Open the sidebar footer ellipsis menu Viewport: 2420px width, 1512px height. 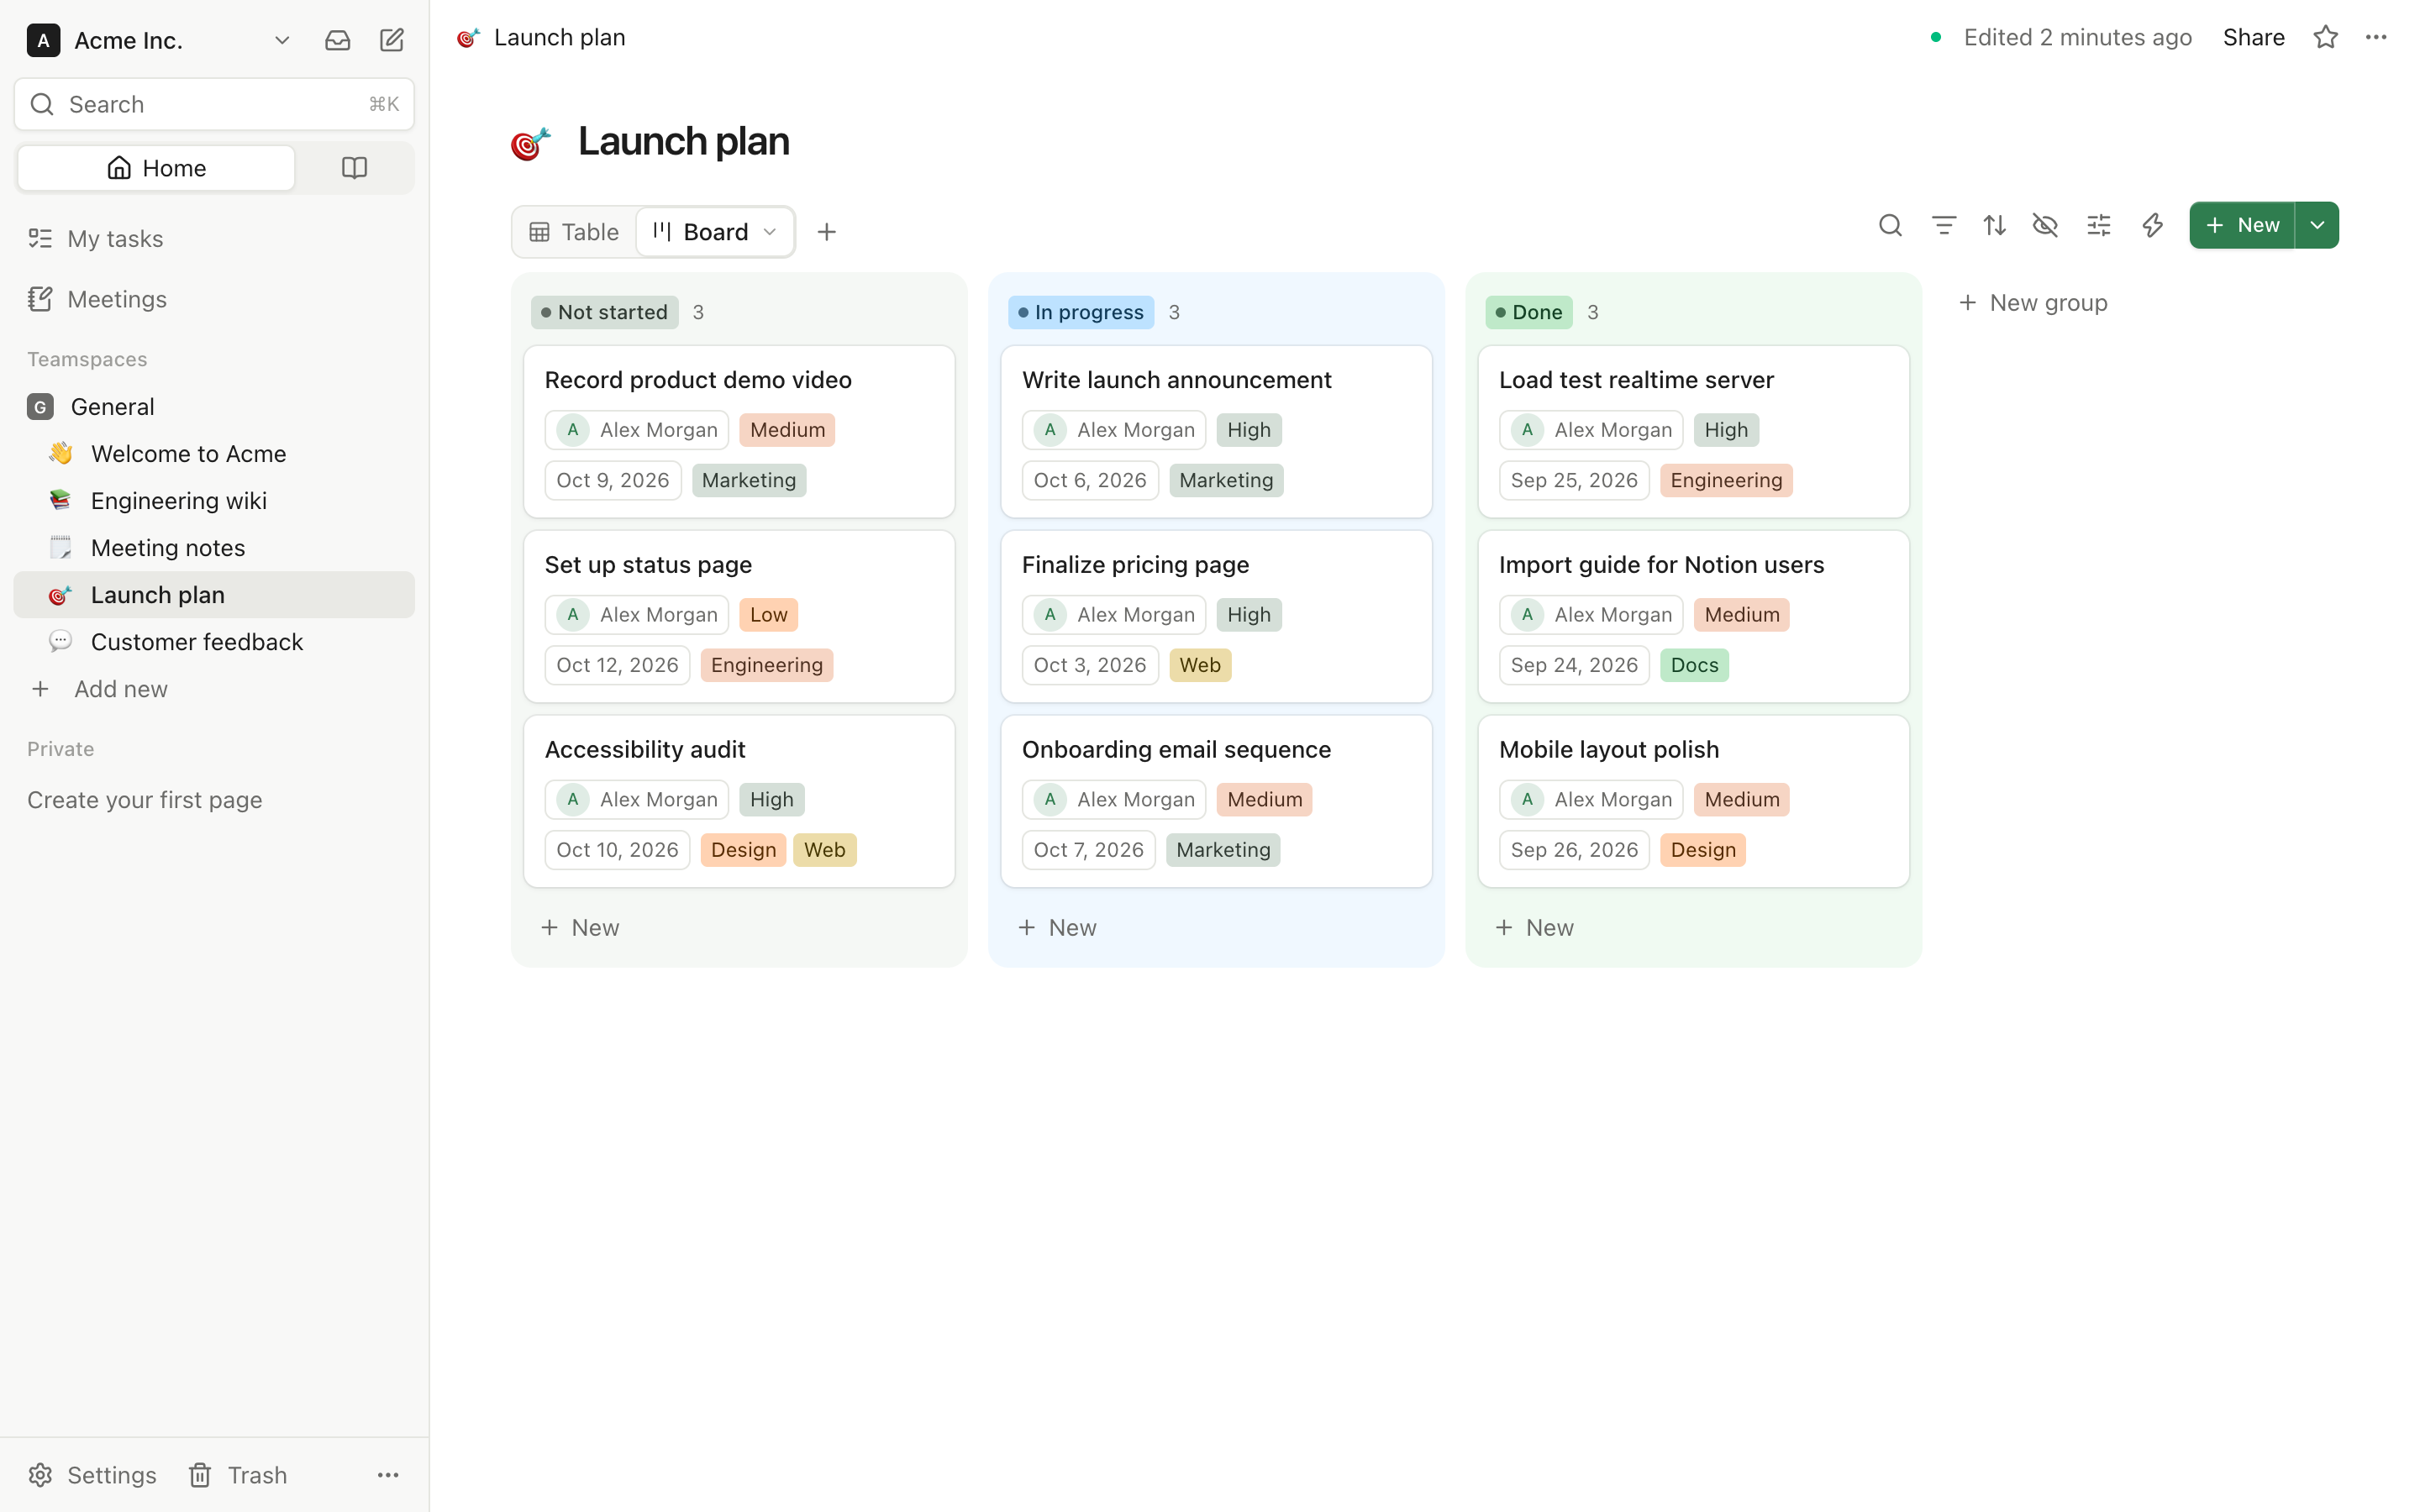[388, 1475]
